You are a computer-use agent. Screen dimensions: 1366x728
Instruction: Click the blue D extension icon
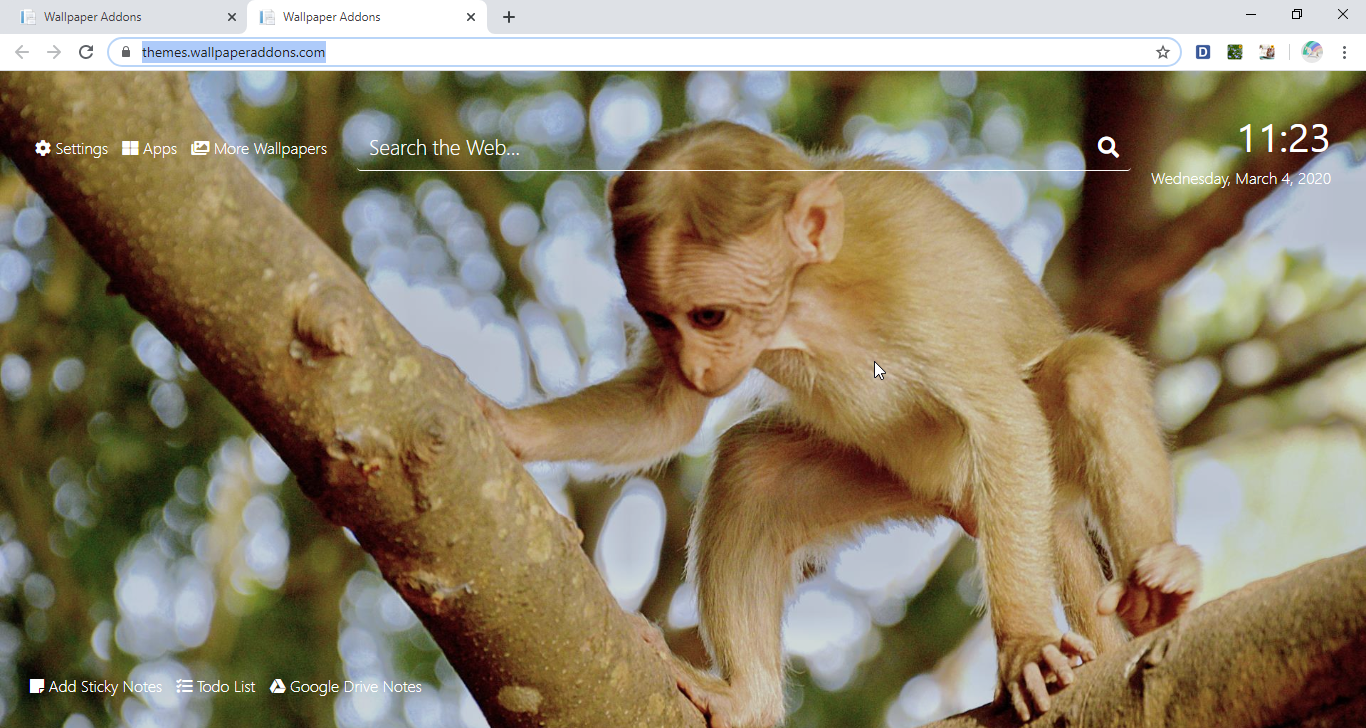click(1203, 52)
